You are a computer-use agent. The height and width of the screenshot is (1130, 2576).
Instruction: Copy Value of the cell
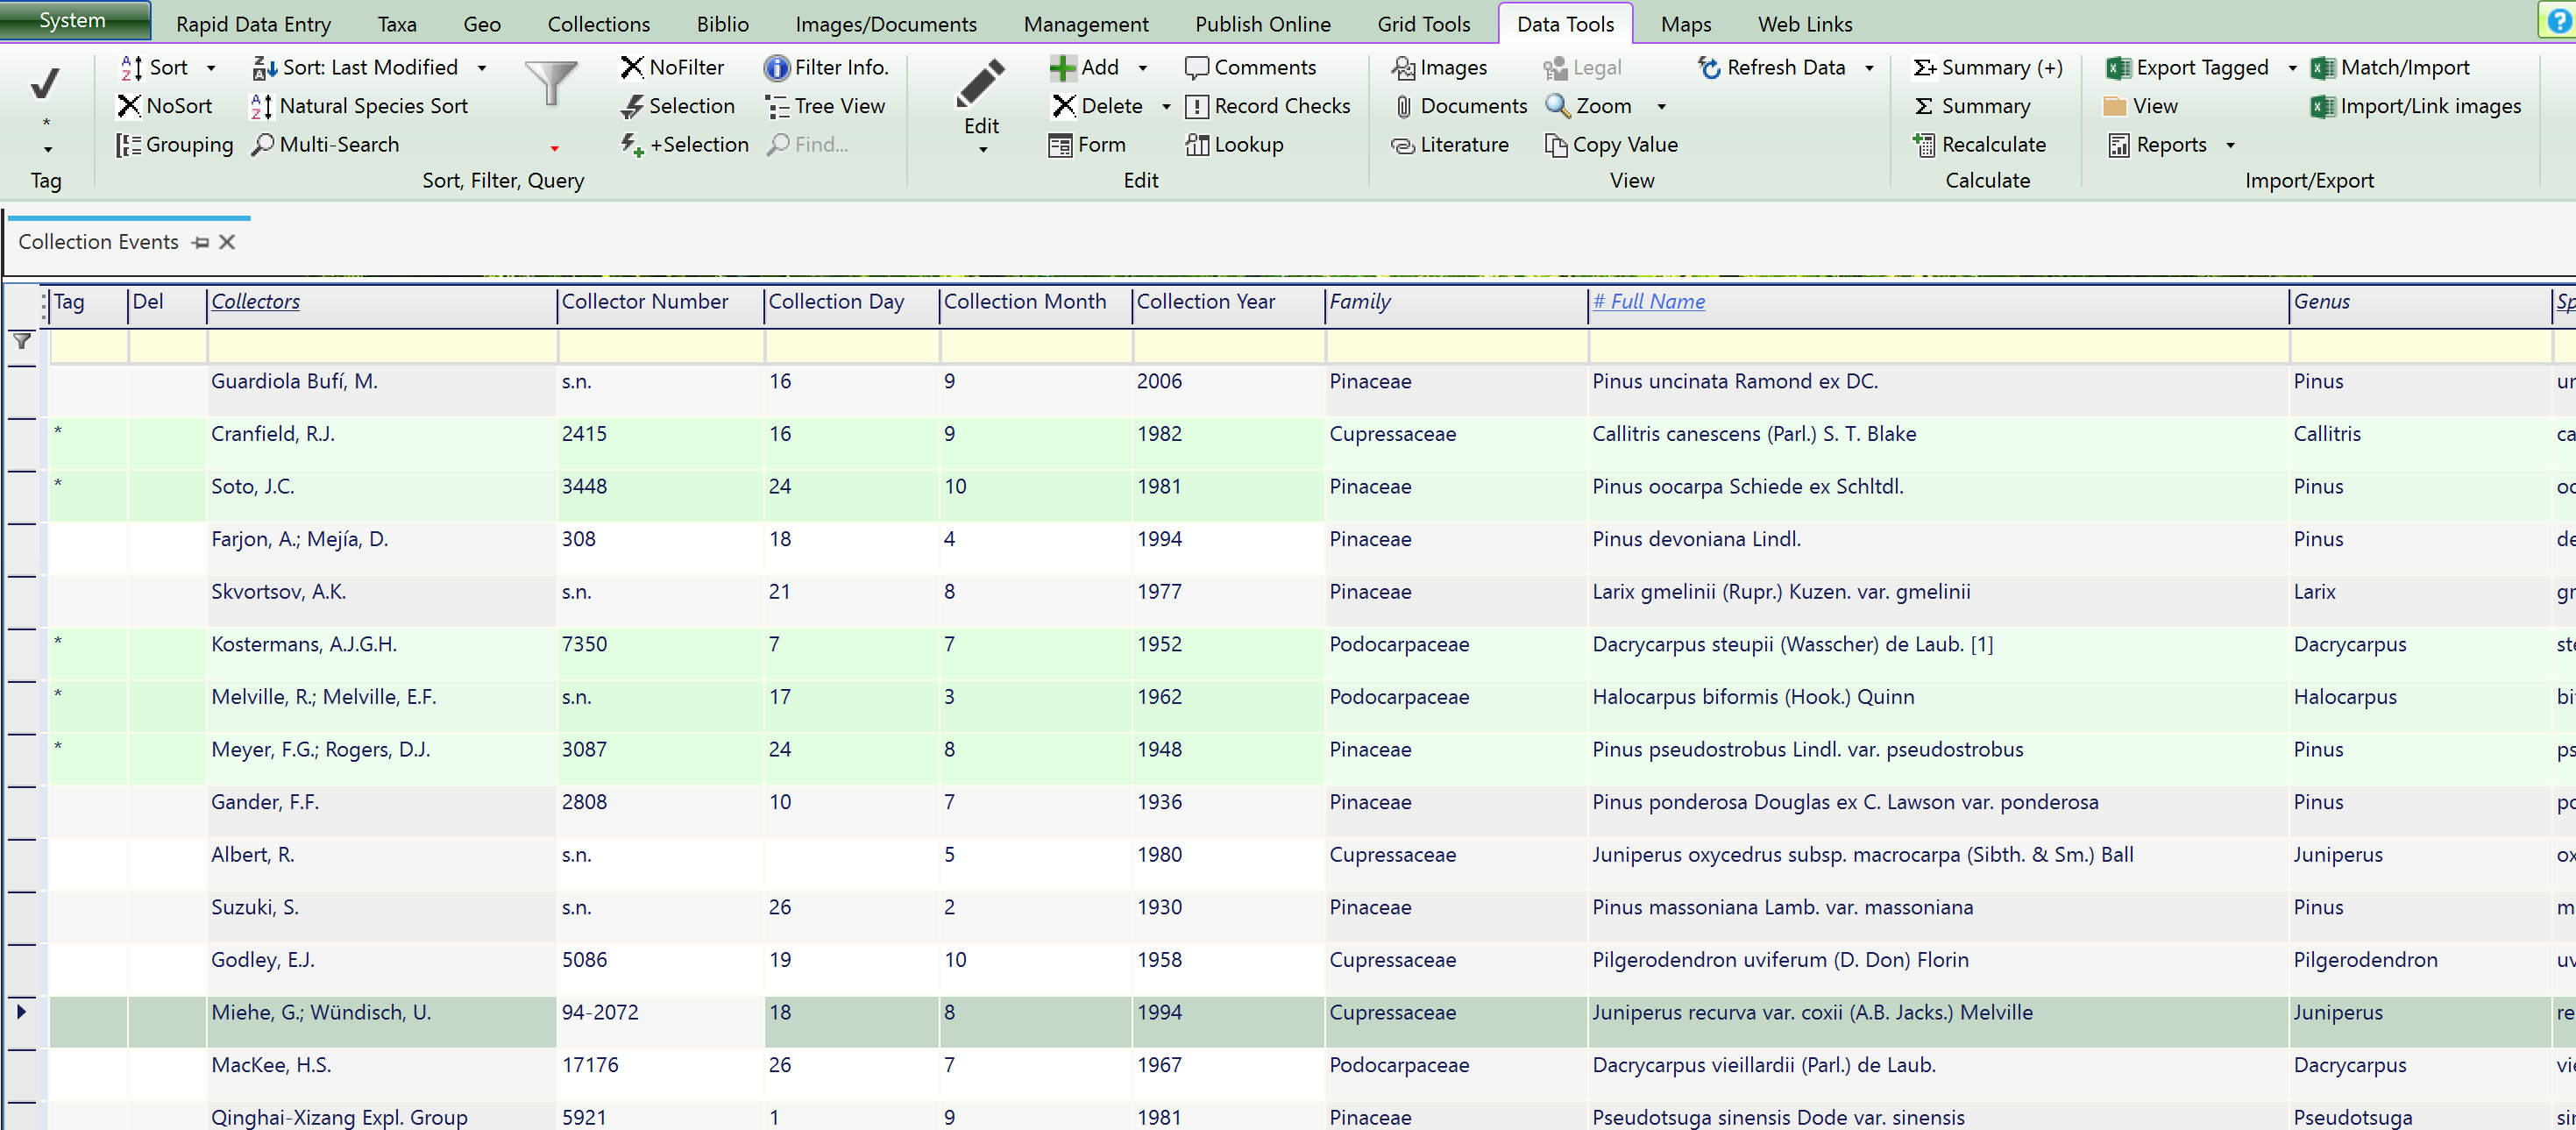[1611, 145]
